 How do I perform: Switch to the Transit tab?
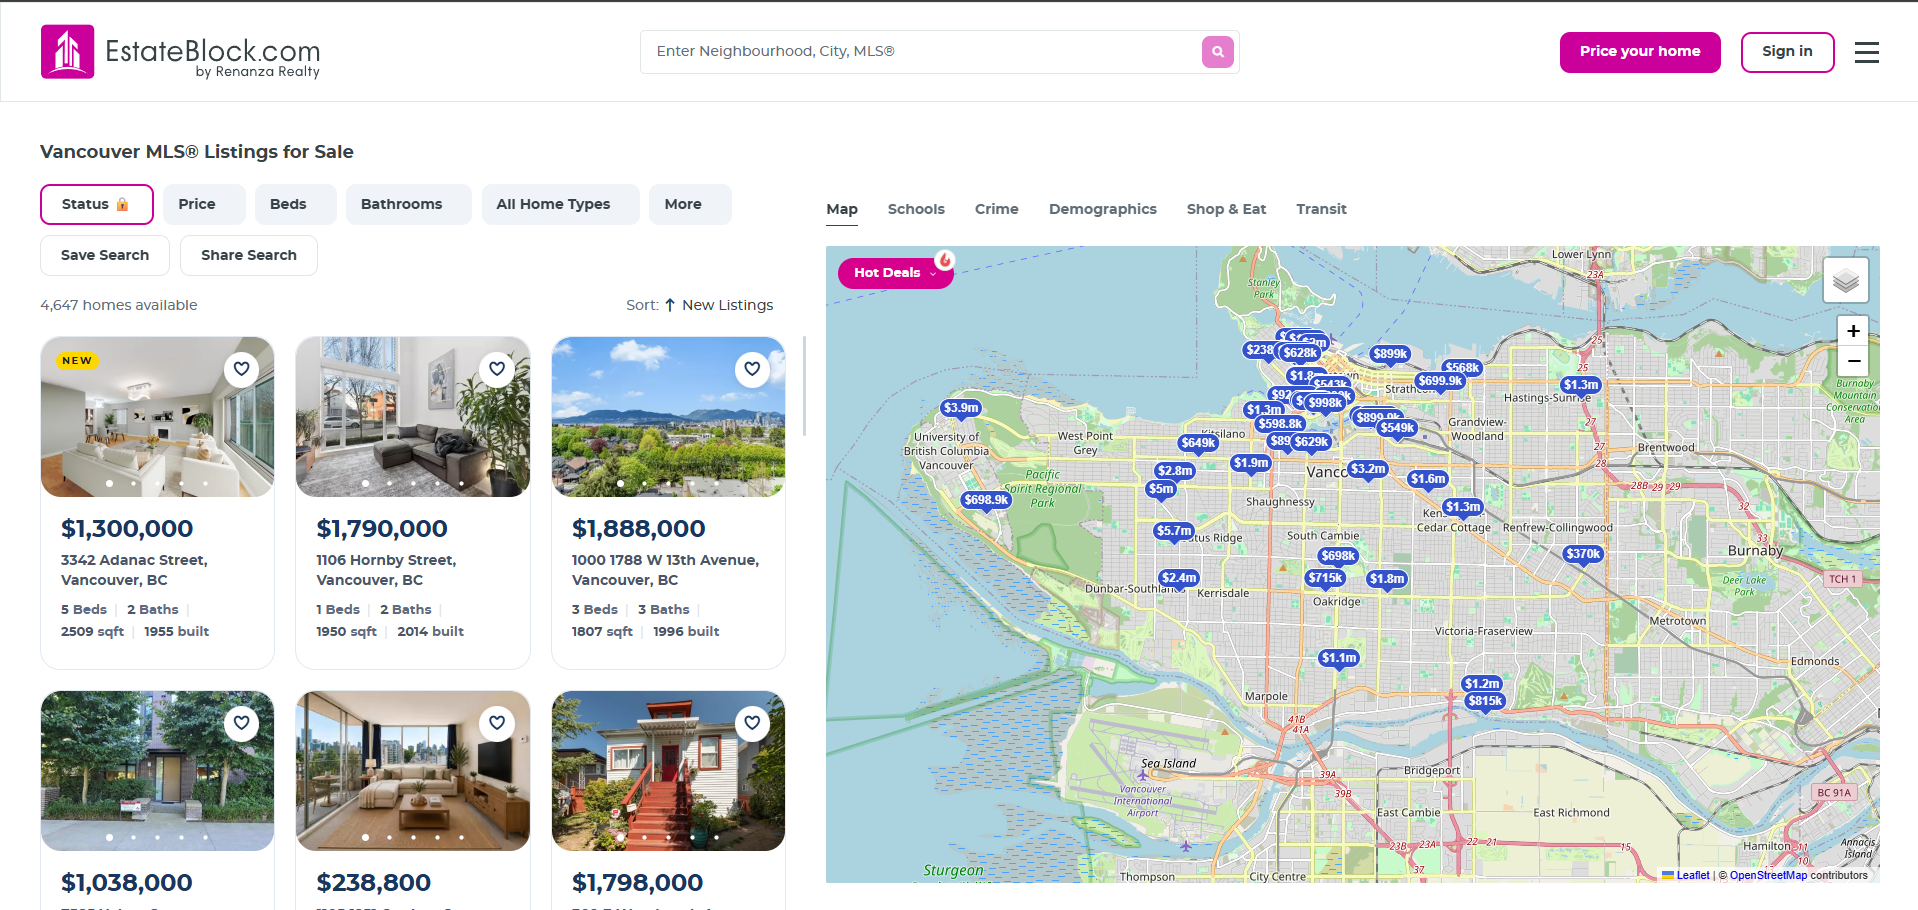1321,209
